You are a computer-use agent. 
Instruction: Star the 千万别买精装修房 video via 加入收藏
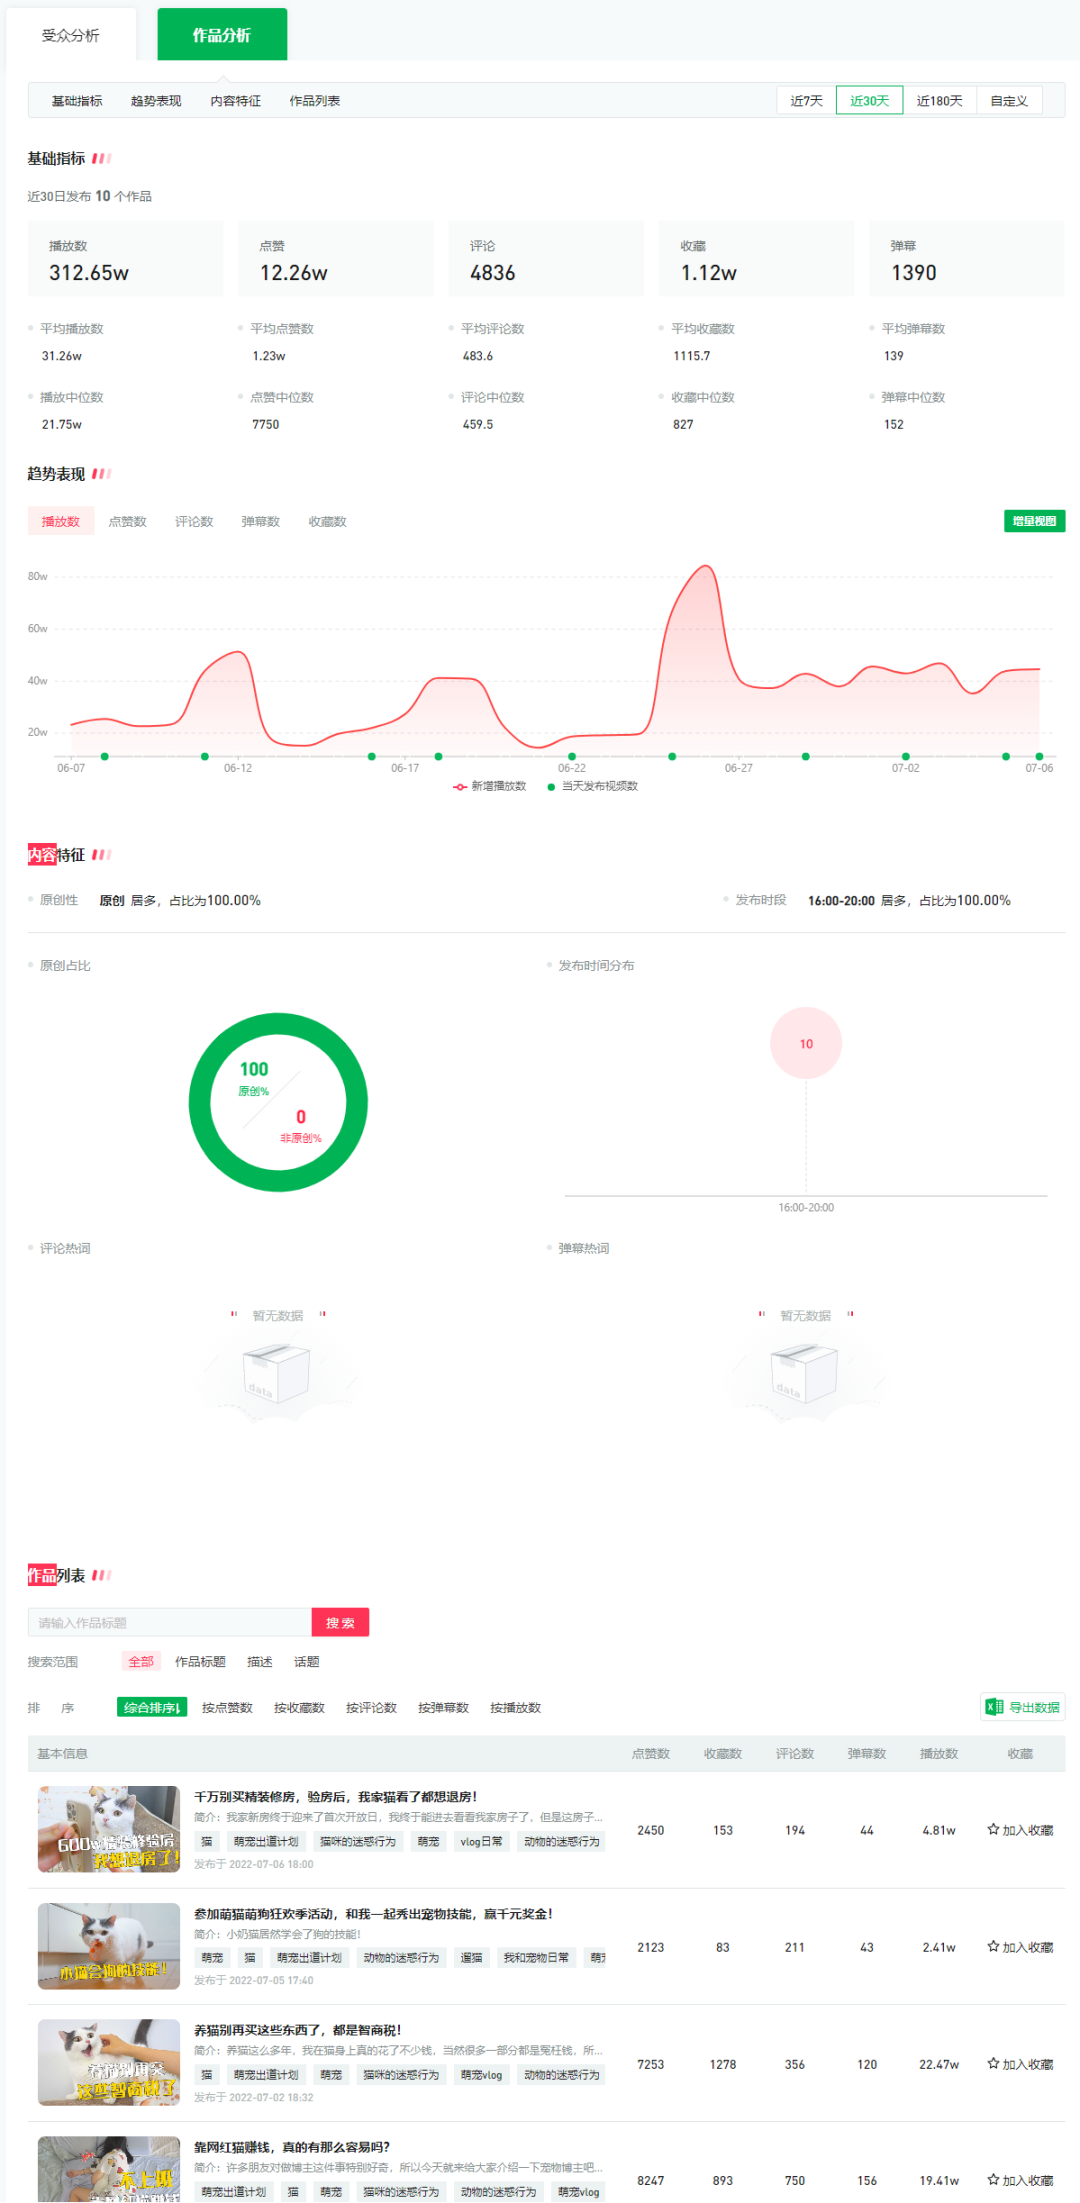pyautogui.click(x=1020, y=1830)
